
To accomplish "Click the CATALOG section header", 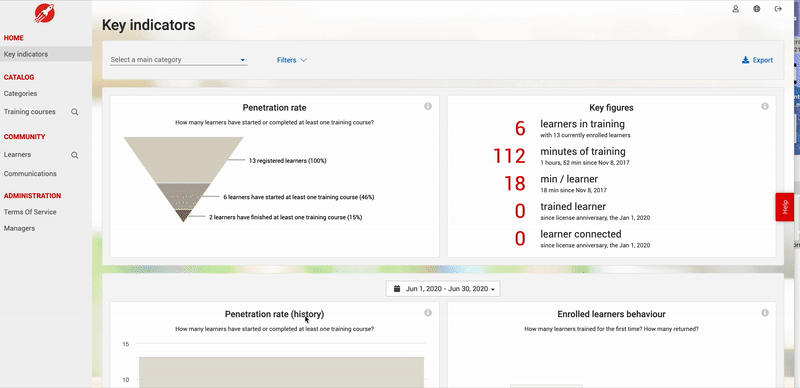I will [x=19, y=77].
